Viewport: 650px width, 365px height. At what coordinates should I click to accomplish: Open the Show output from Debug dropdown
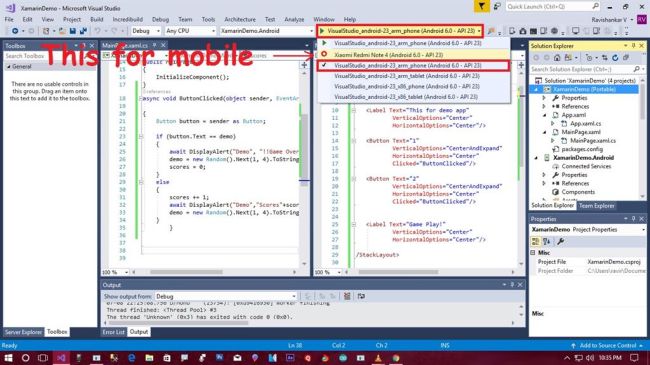click(x=226, y=296)
